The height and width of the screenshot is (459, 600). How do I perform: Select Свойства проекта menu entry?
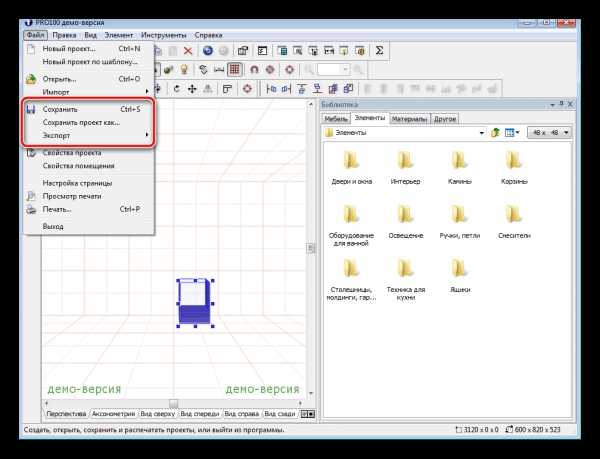(x=72, y=153)
